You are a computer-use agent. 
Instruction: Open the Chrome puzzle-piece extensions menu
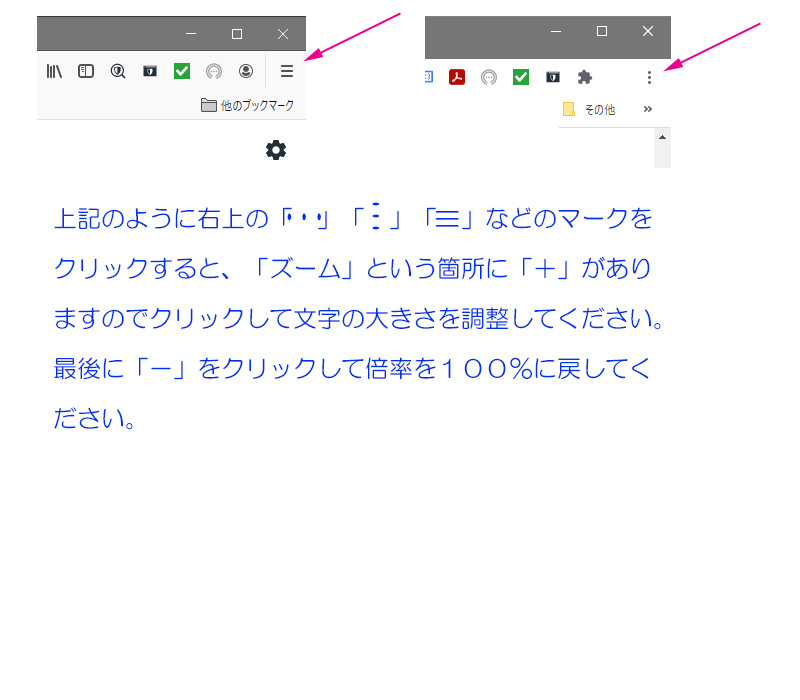(x=585, y=77)
